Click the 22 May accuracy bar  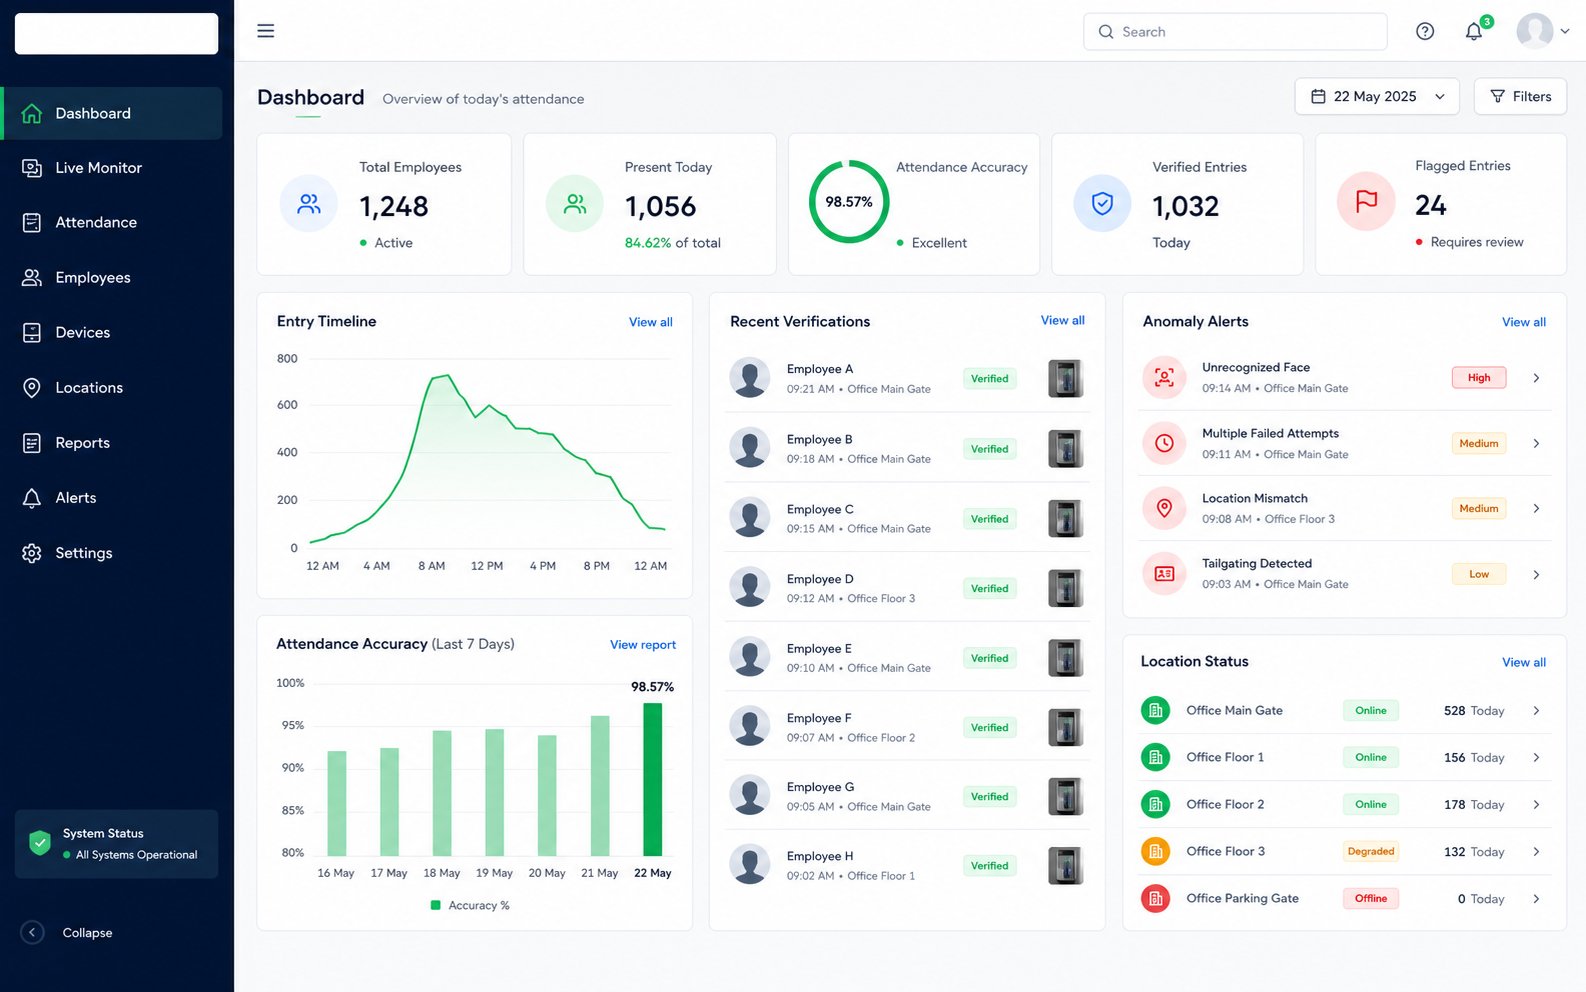(x=652, y=779)
